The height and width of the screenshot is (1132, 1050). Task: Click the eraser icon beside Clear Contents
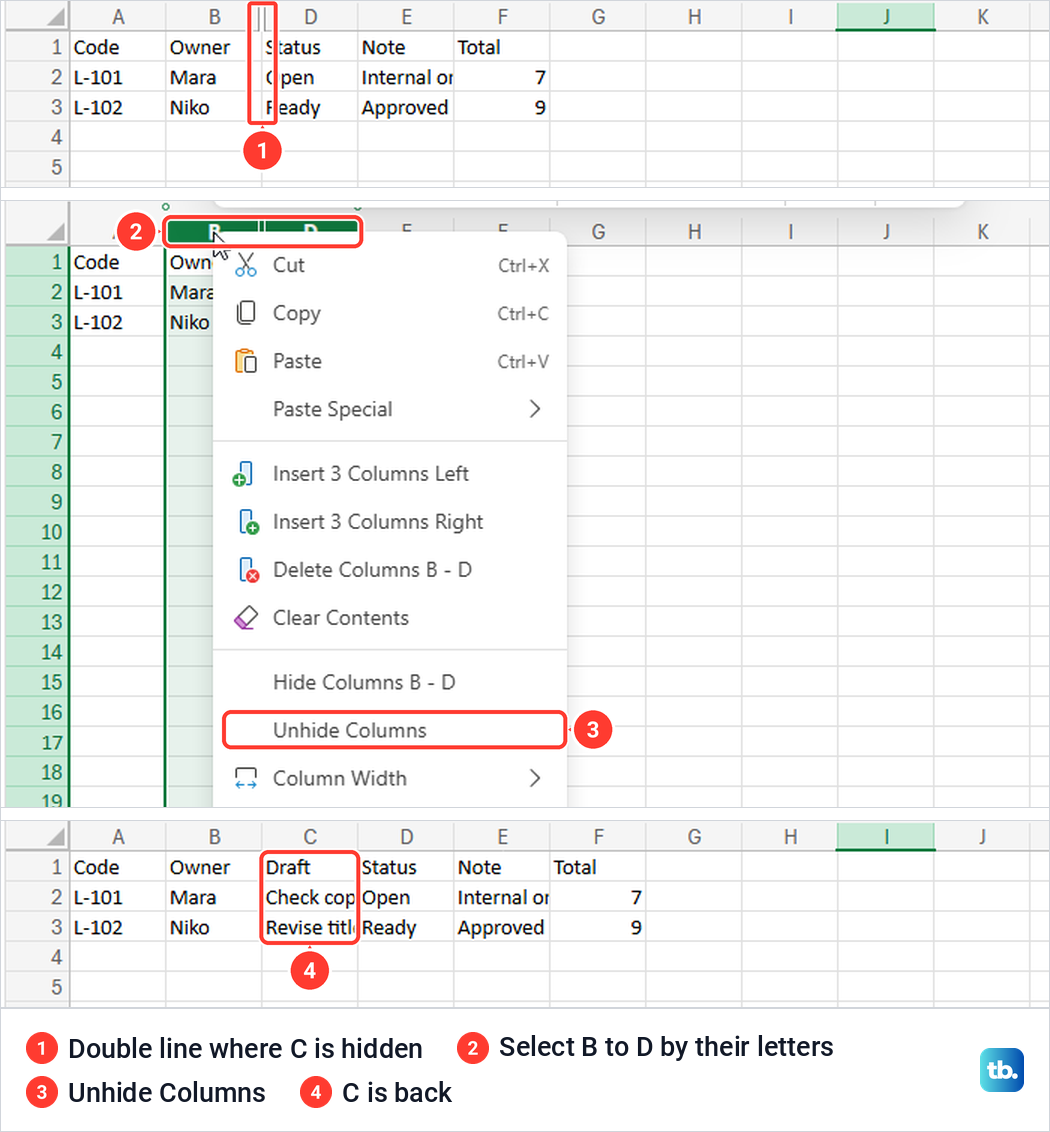coord(246,618)
